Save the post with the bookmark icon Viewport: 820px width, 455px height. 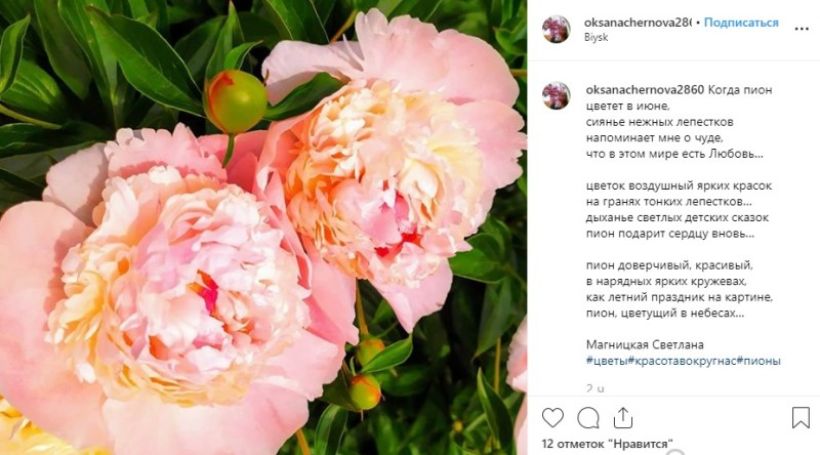(x=801, y=418)
